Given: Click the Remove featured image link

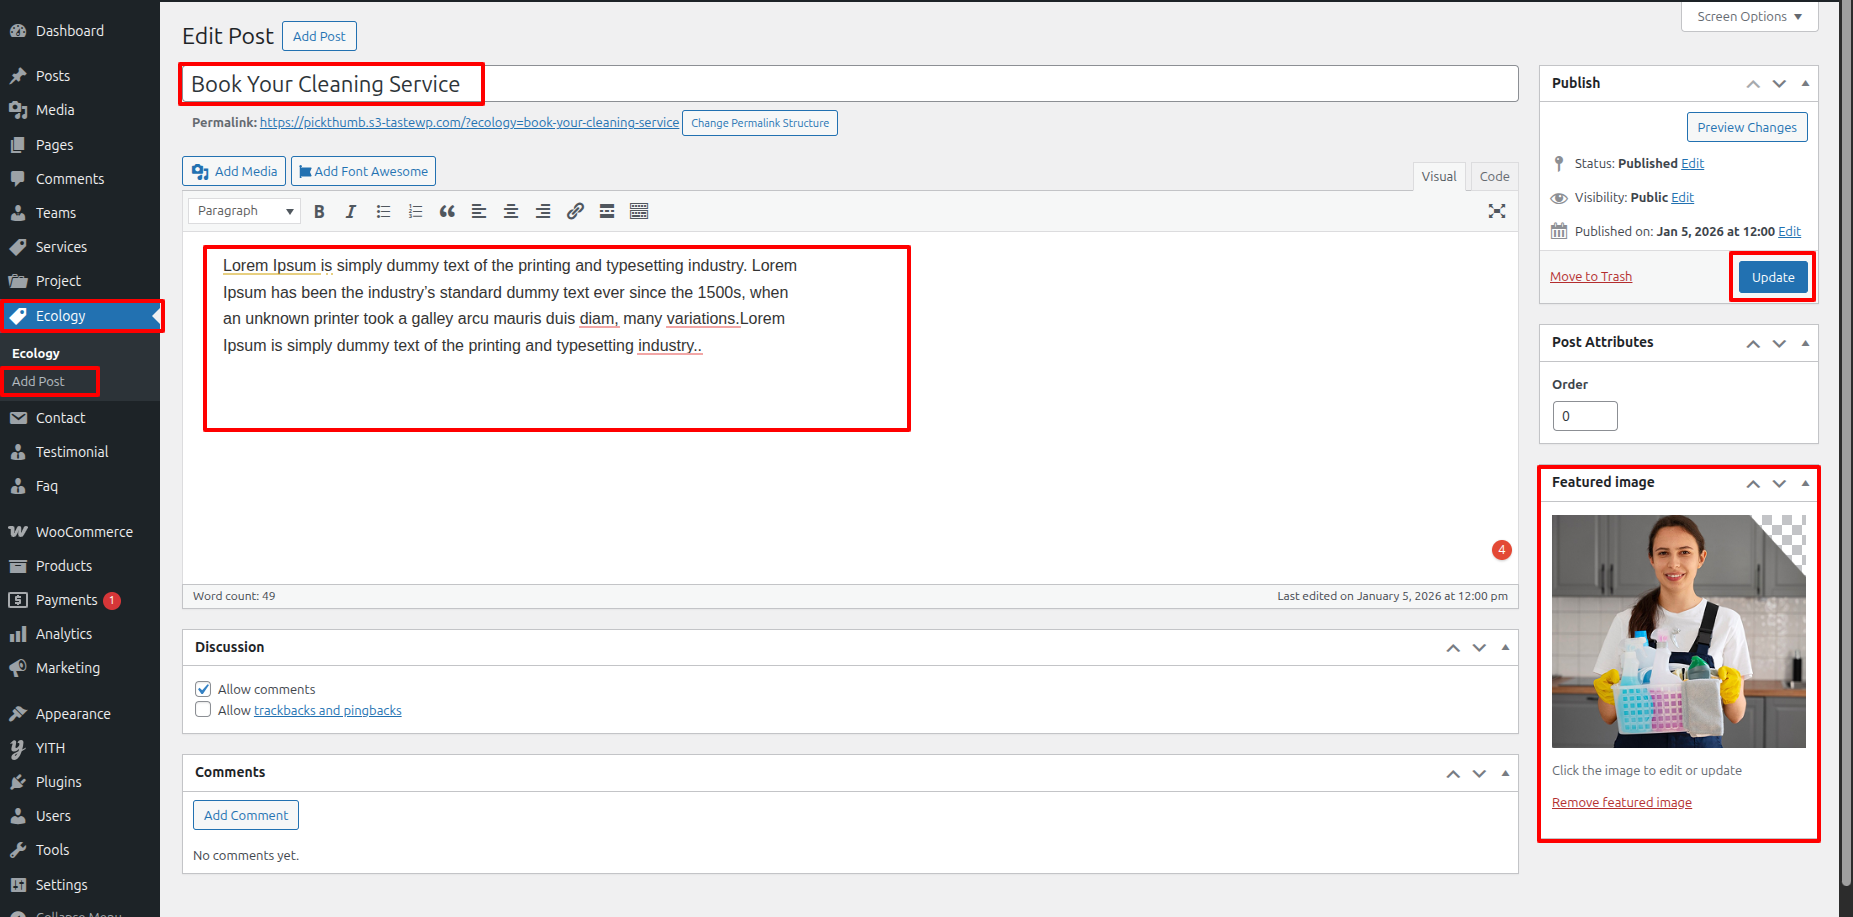Looking at the screenshot, I should tap(1621, 803).
